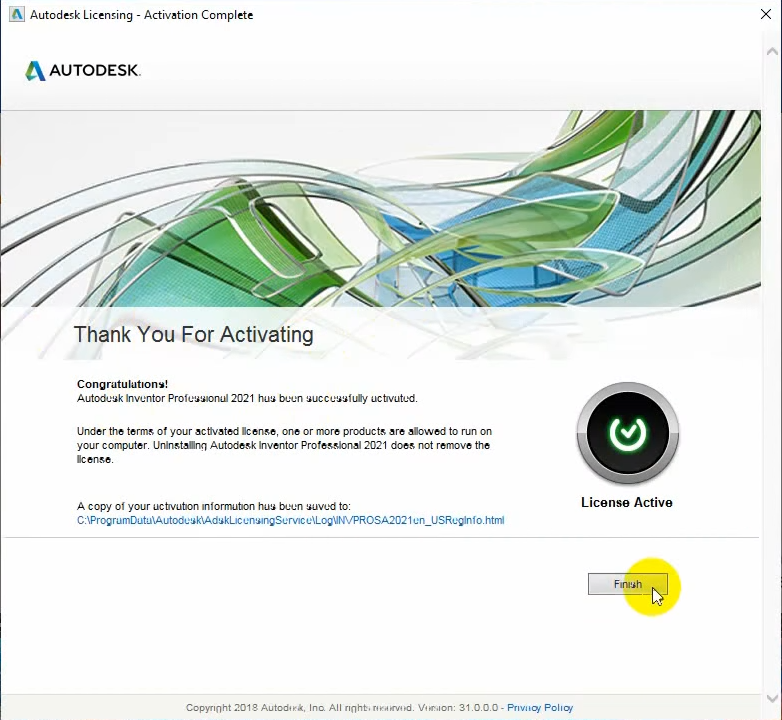Image resolution: width=782 pixels, height=720 pixels.
Task: Click the scrollbar up arrow
Action: (771, 50)
